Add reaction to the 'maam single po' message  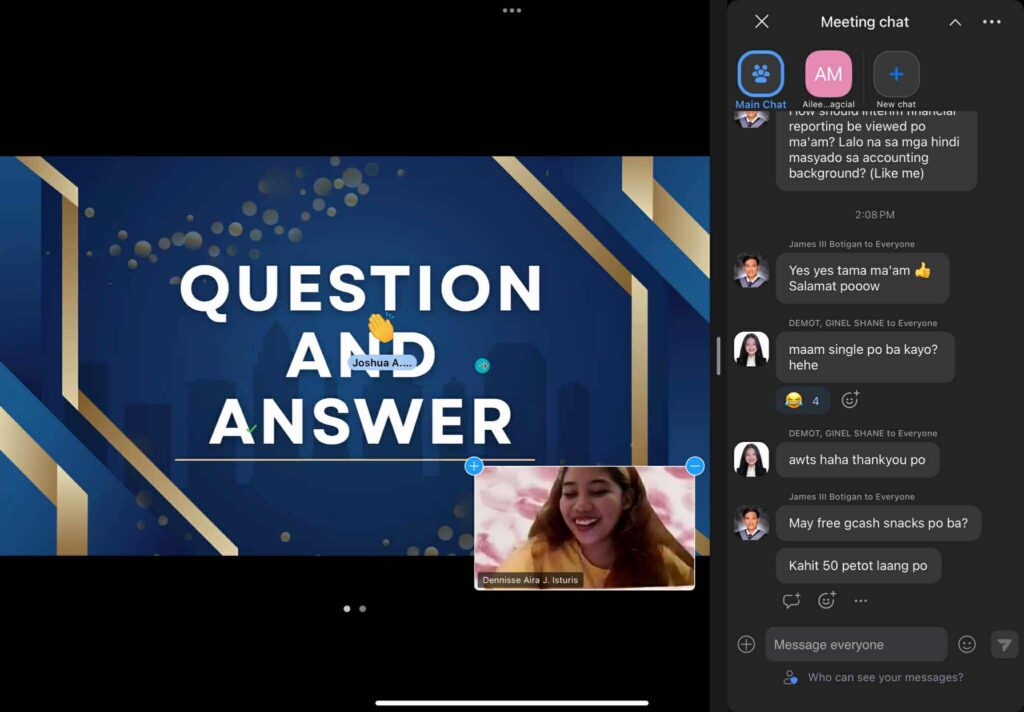click(x=850, y=400)
